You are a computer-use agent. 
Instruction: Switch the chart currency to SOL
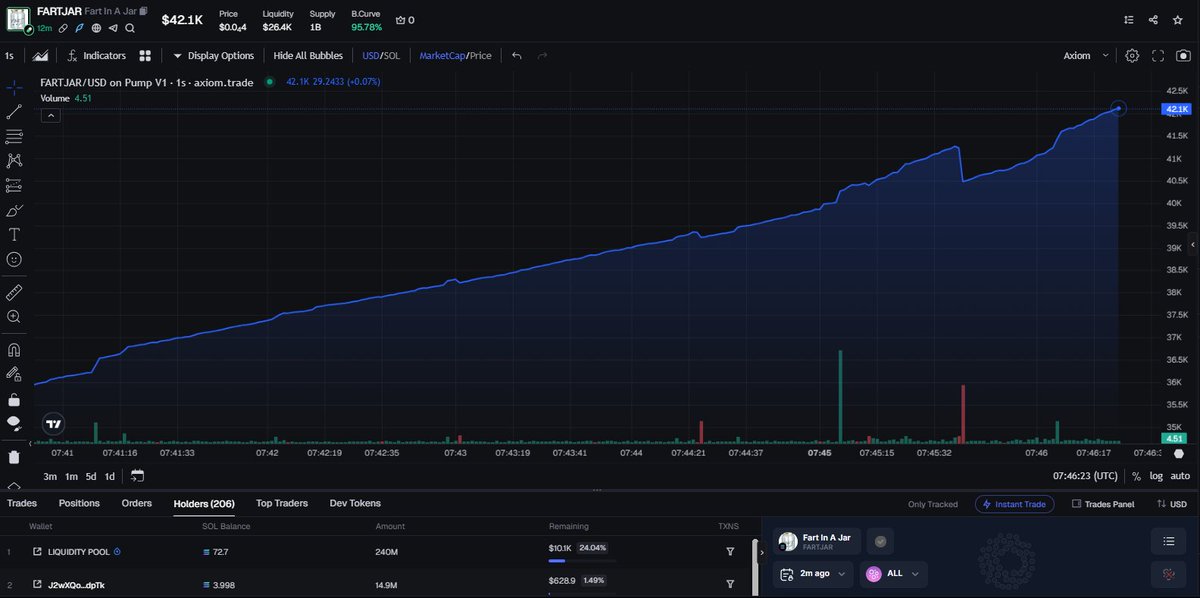coord(392,56)
